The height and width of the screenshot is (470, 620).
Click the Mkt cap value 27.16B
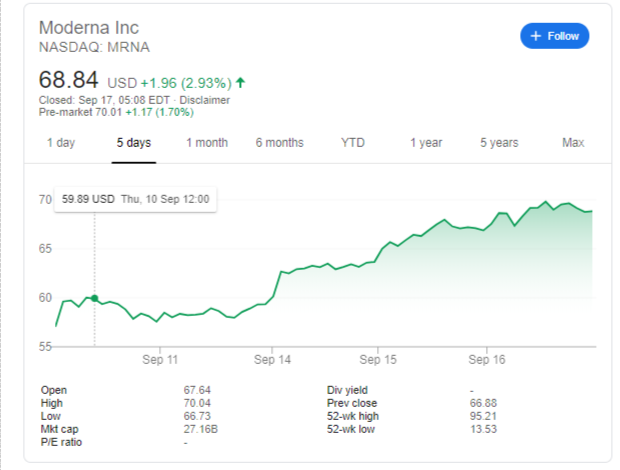200,429
